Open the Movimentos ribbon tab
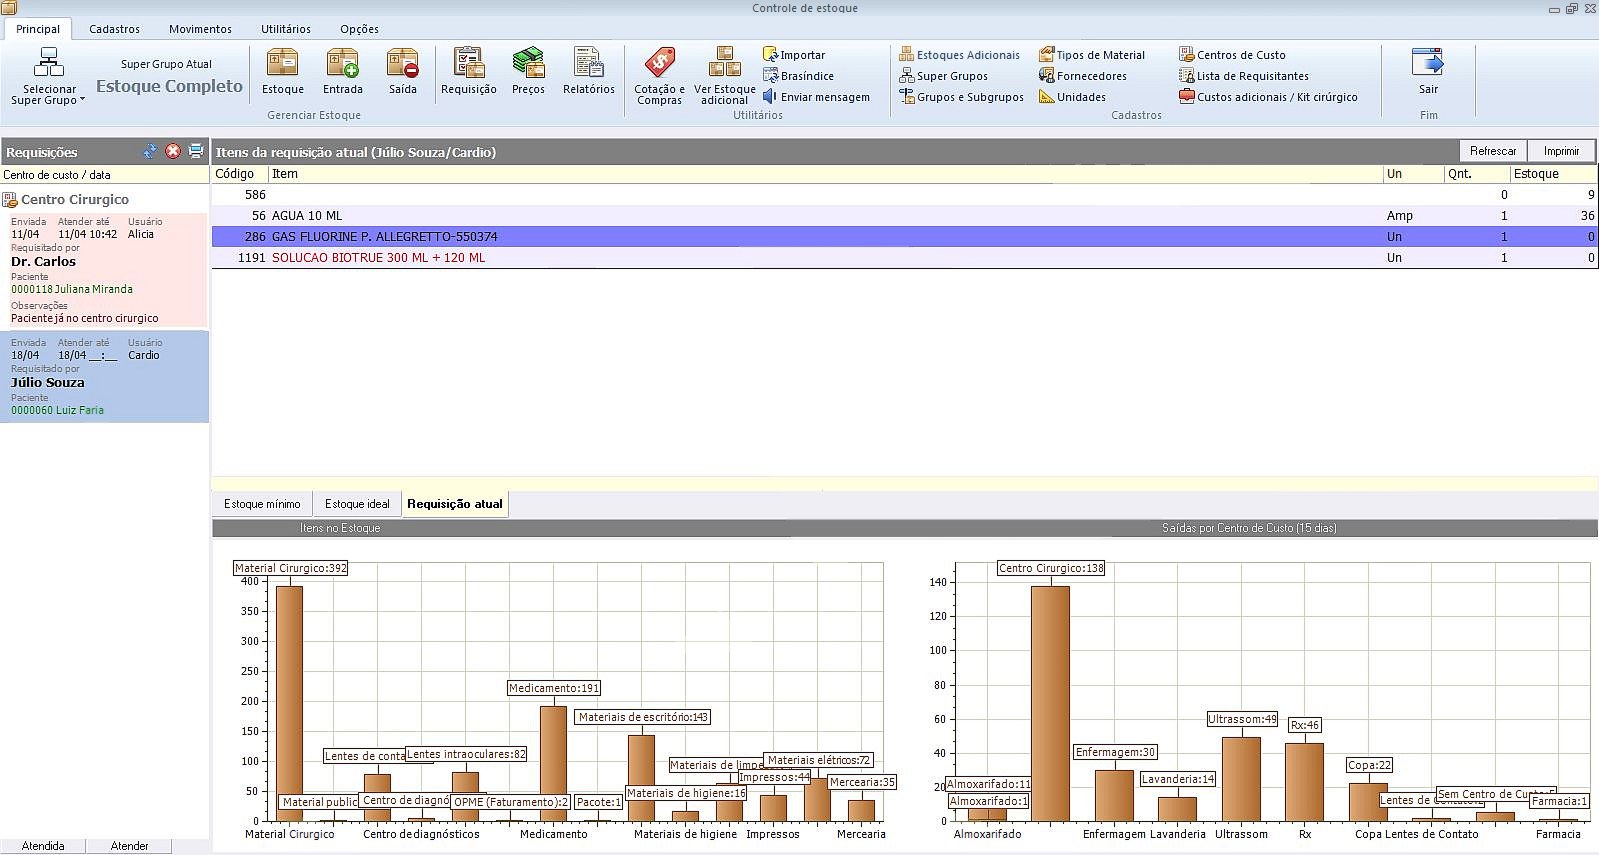The image size is (1599, 855). 200,29
